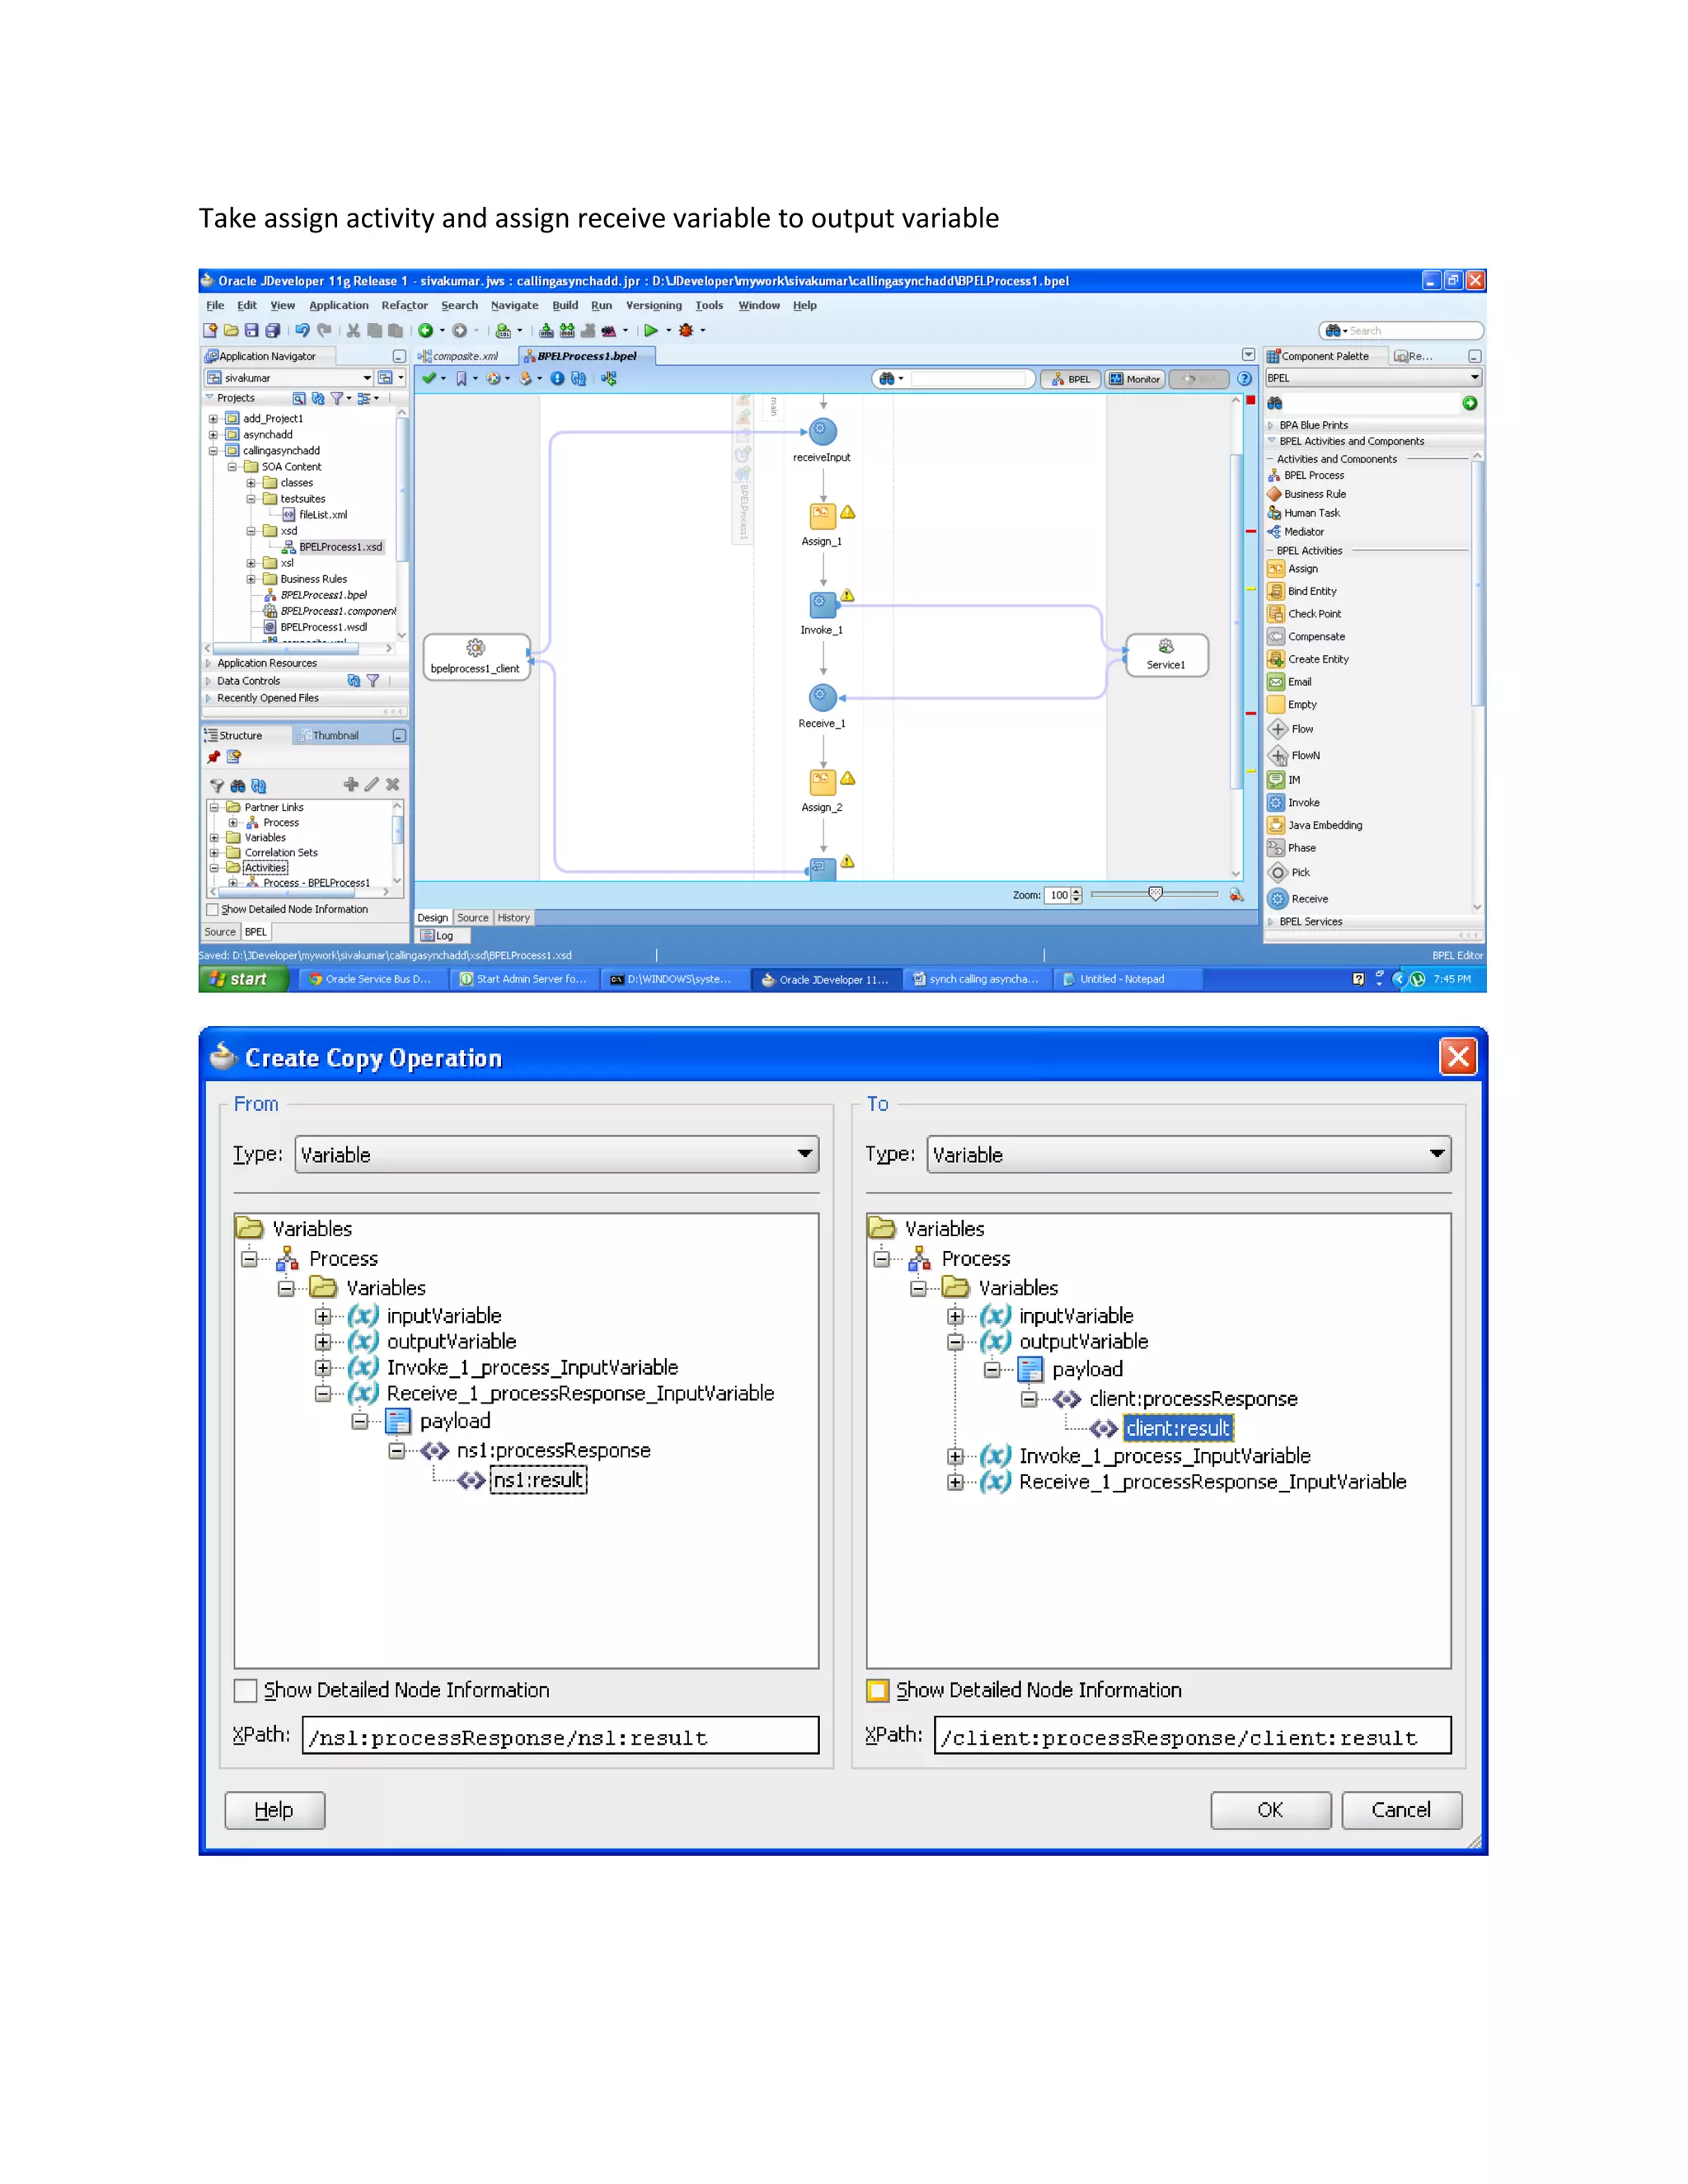Click the green Validate checkmark in BPEL editor
The height and width of the screenshot is (2184, 1688).
pyautogui.click(x=429, y=378)
